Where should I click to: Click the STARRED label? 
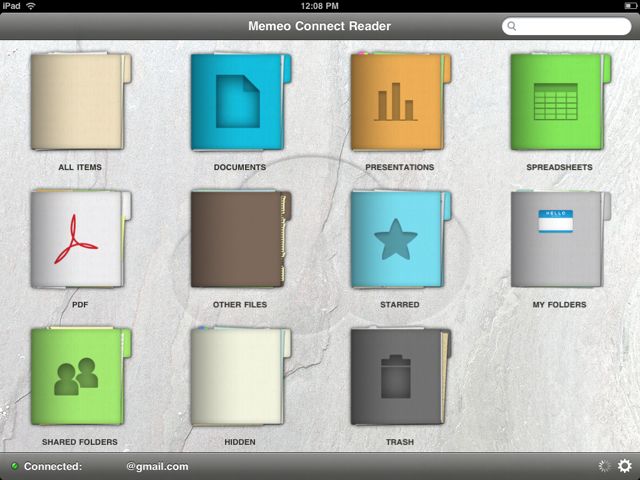point(400,304)
